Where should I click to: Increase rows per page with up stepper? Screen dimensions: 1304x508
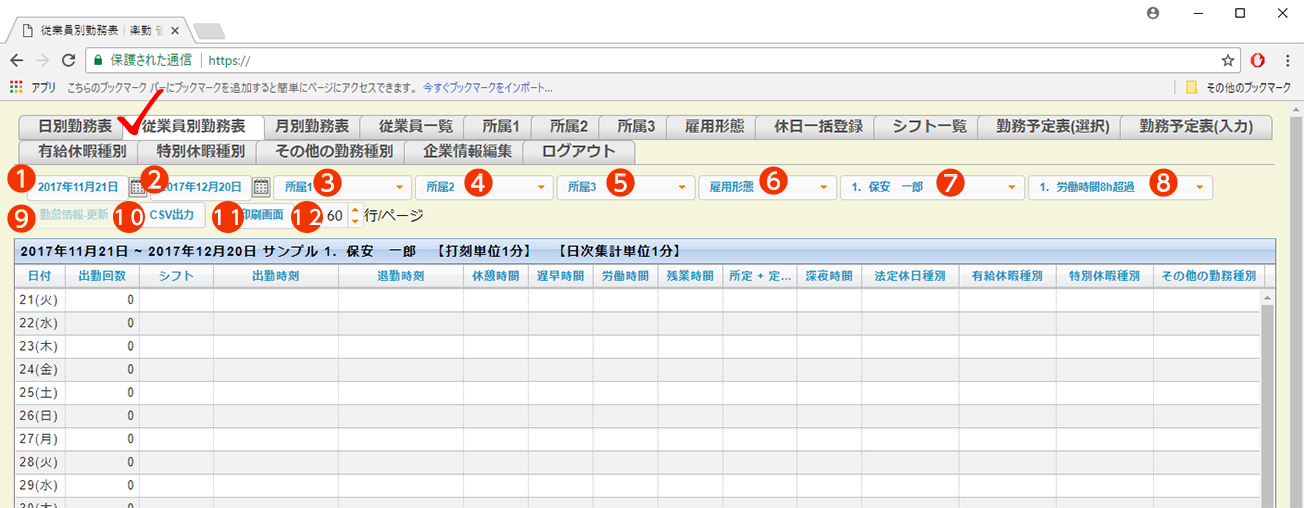[354, 210]
